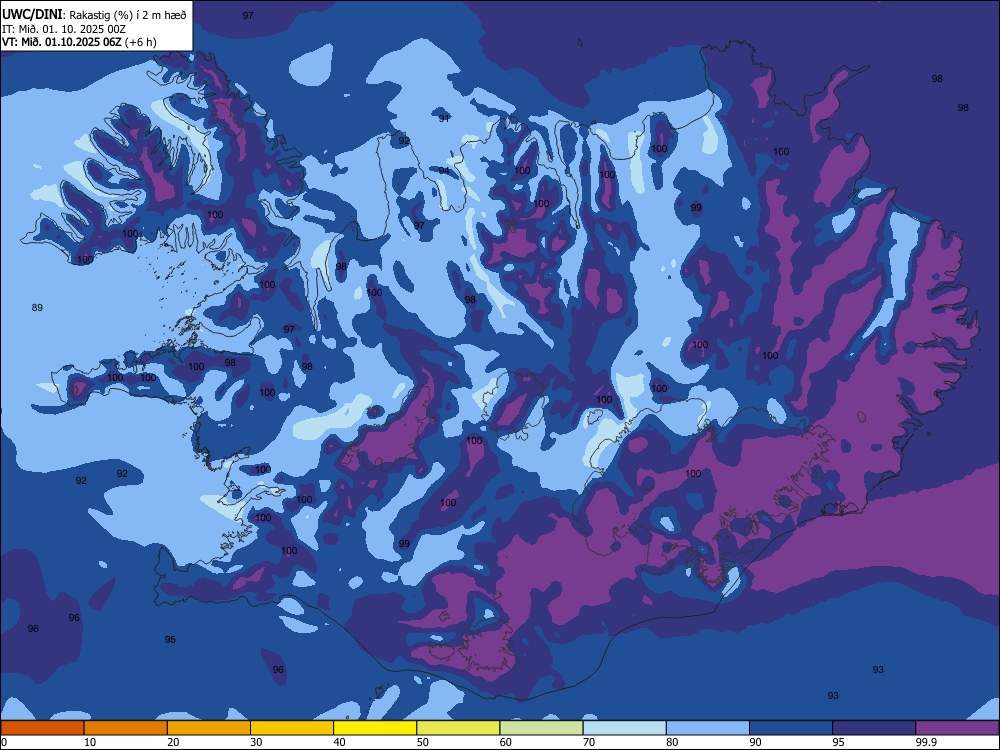Image resolution: width=1000 pixels, height=750 pixels.
Task: Click the legend label '99.9'
Action: tap(925, 742)
